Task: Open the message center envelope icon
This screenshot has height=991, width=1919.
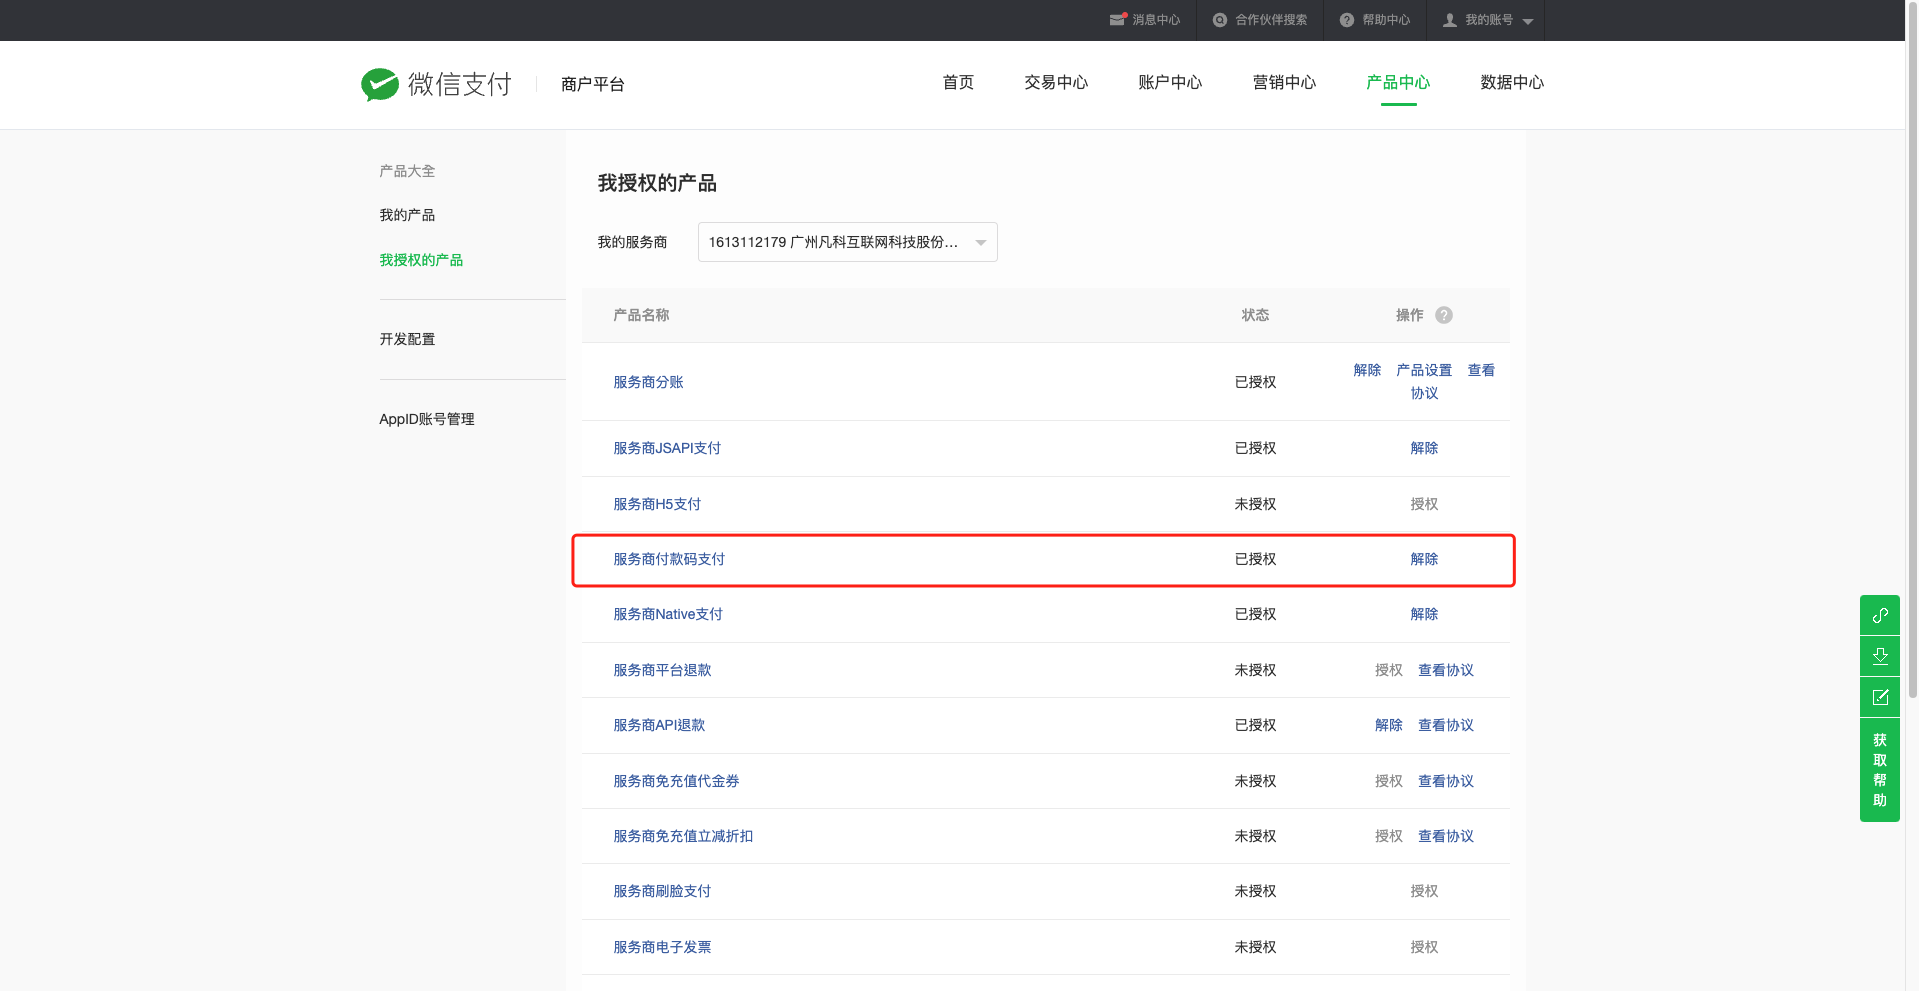Action: [1118, 19]
